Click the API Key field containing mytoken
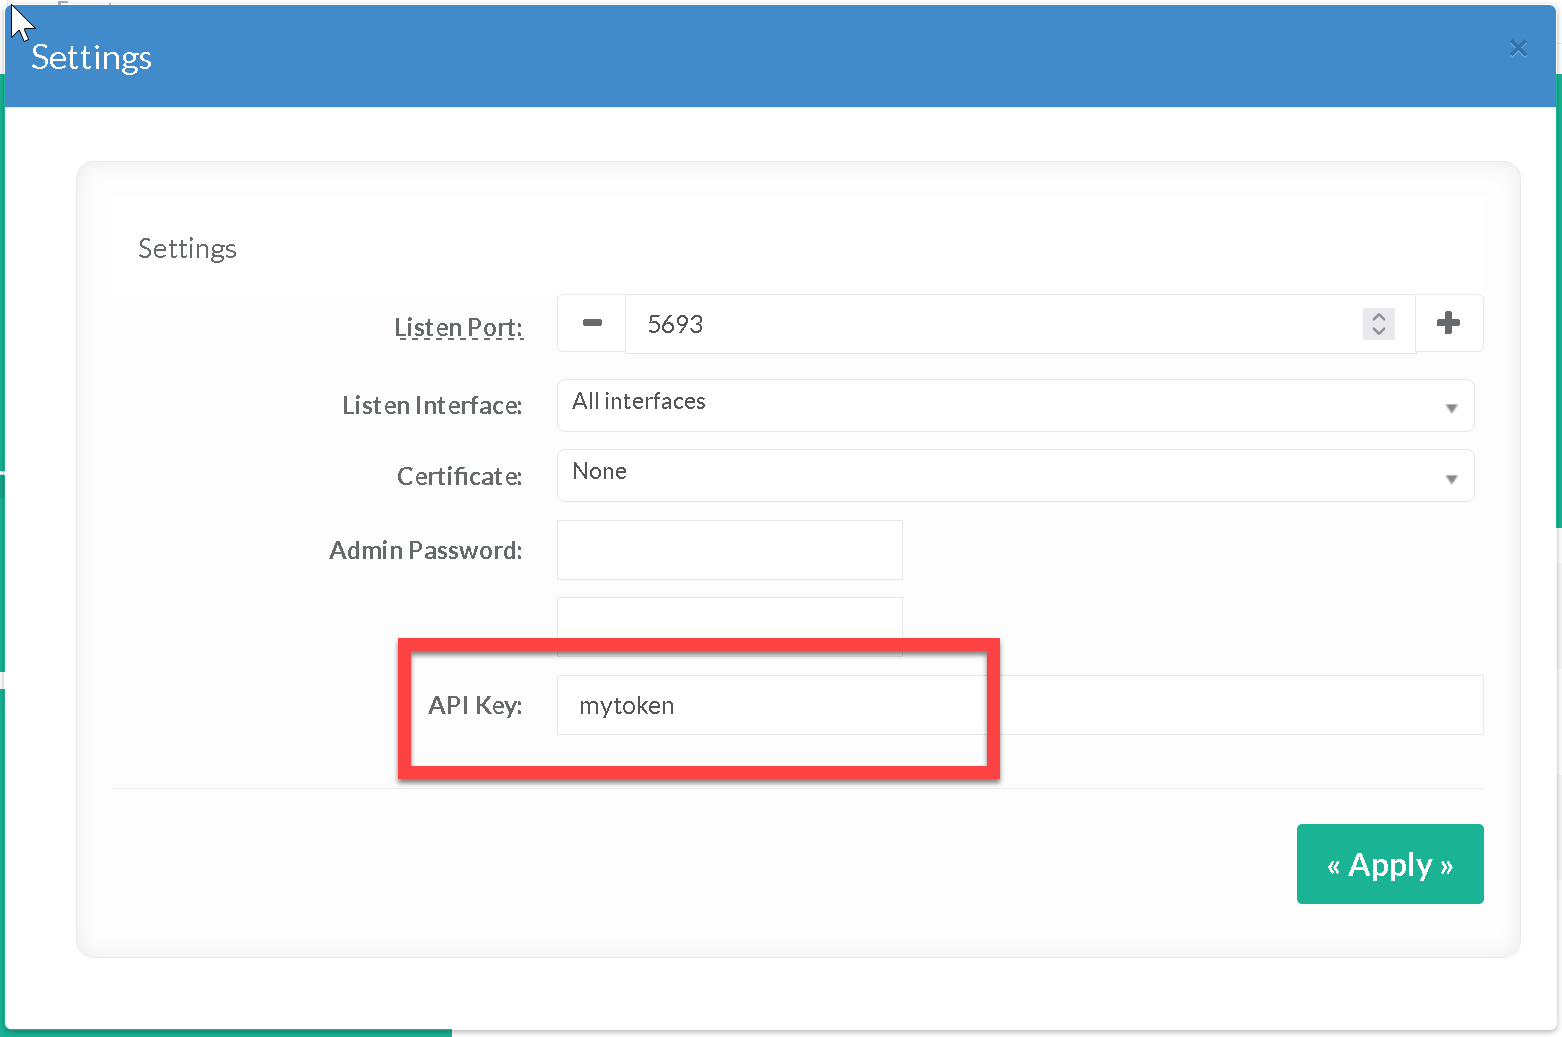Image resolution: width=1562 pixels, height=1037 pixels. point(1020,705)
